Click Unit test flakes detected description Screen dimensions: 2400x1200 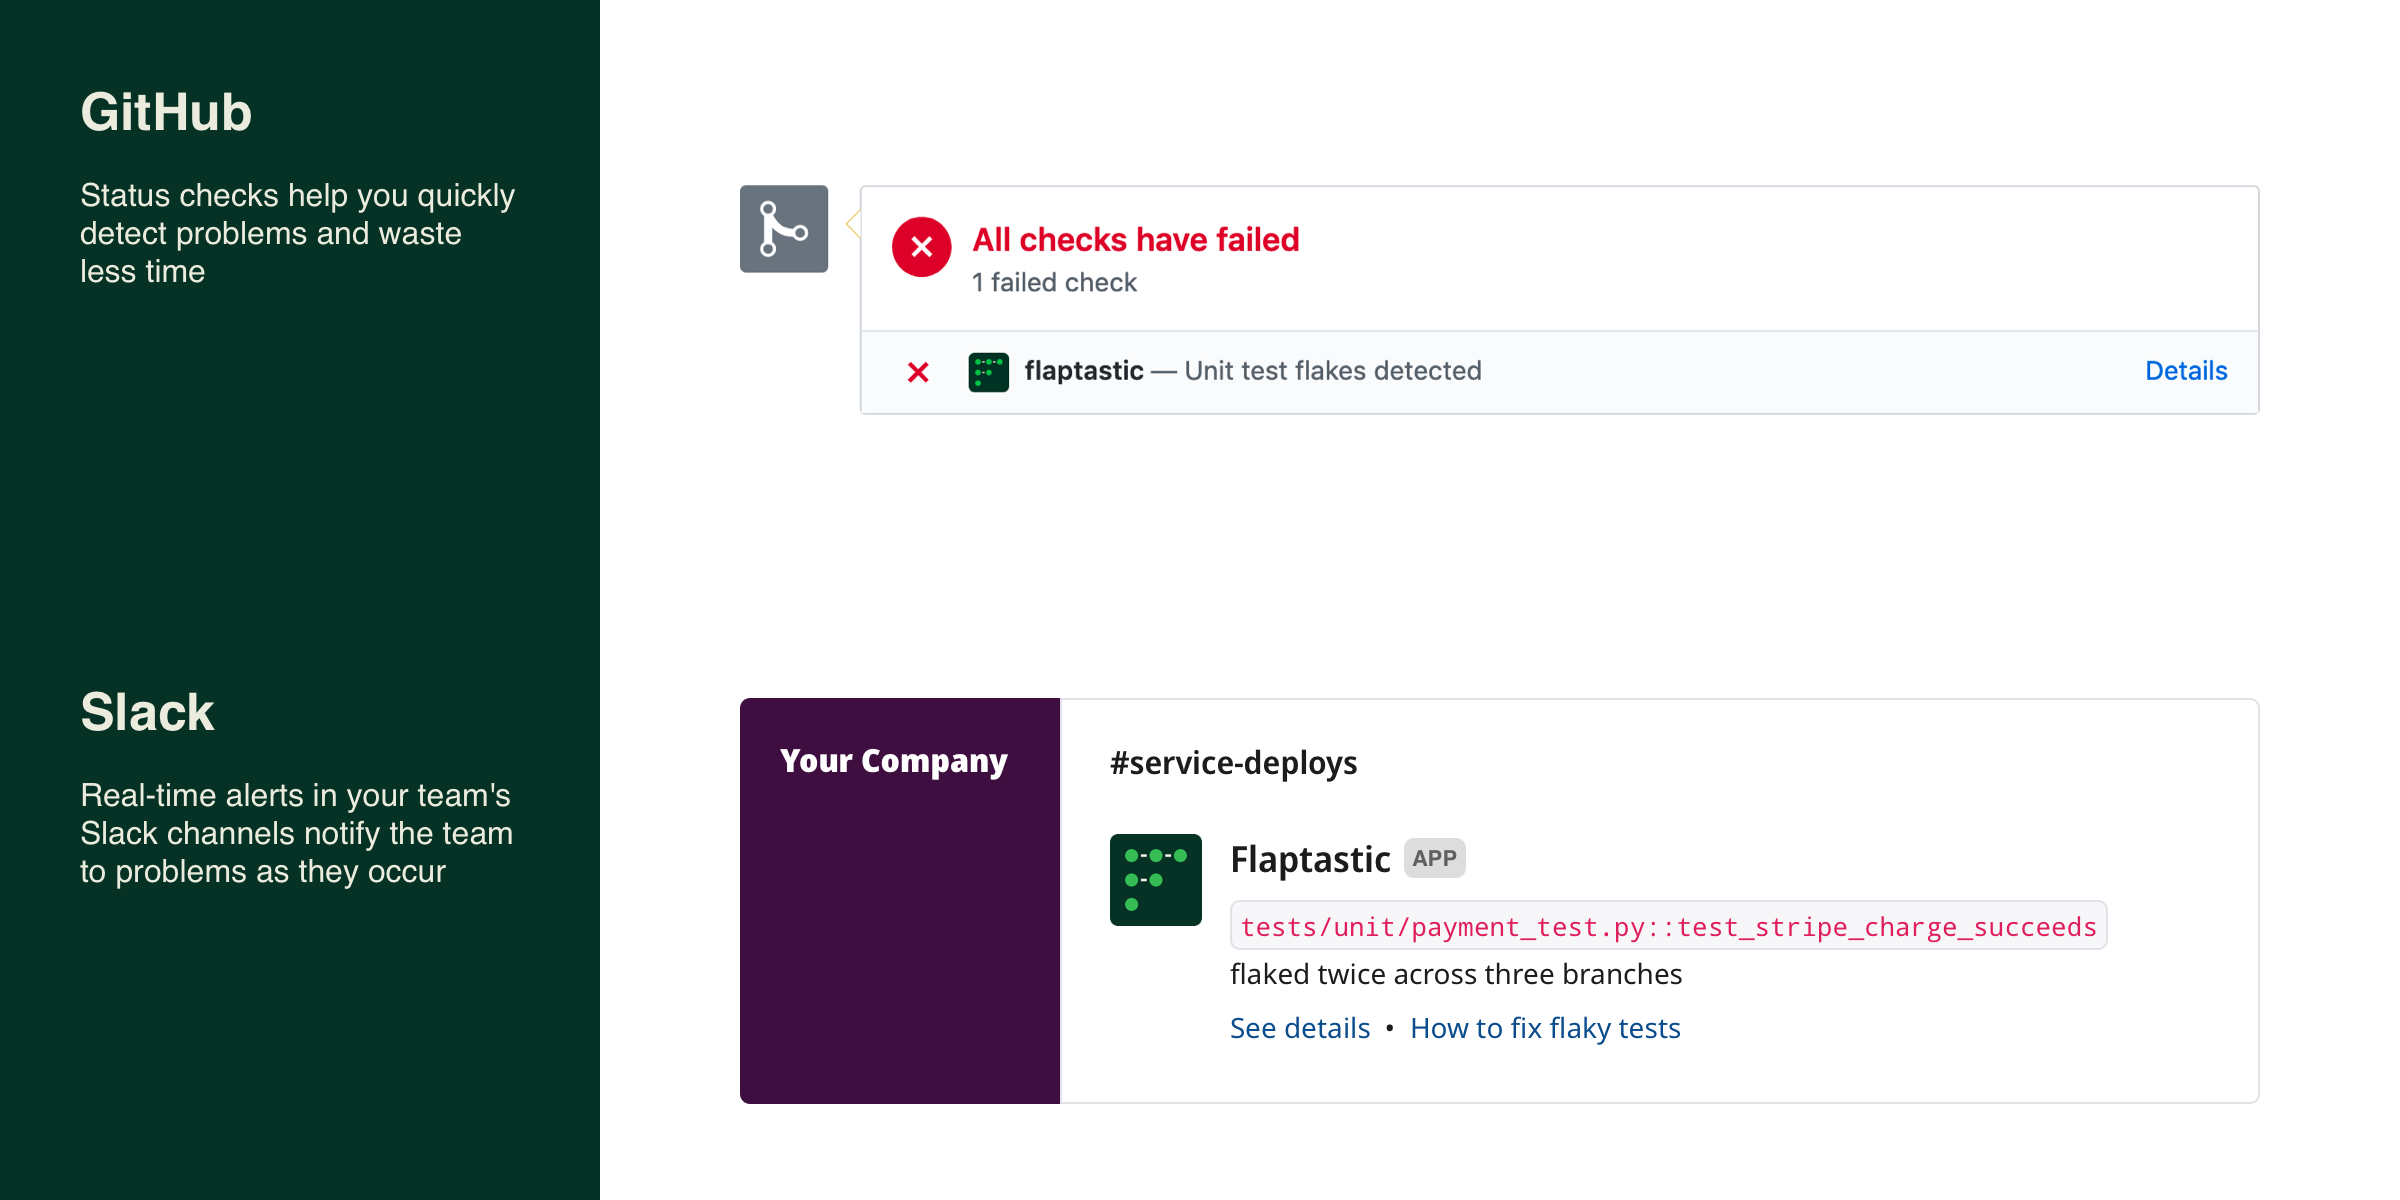coord(1333,371)
